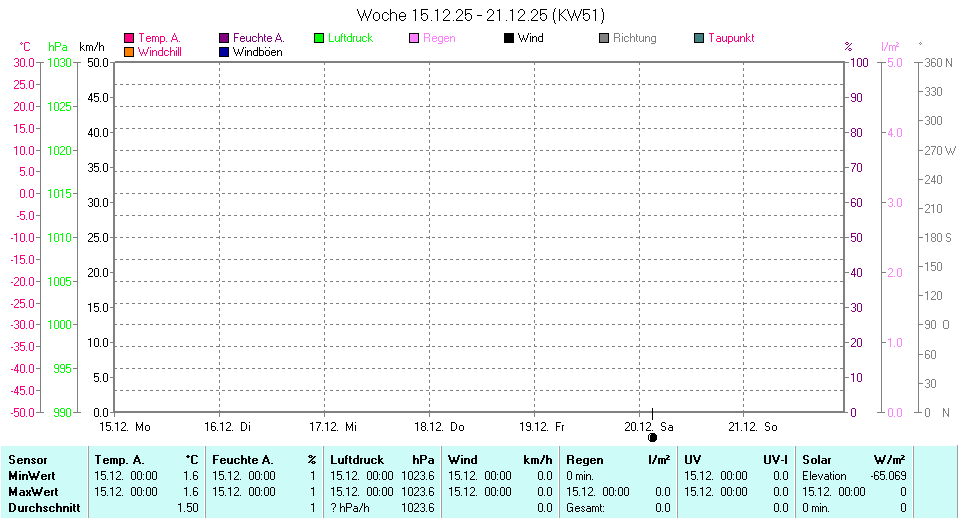Click the km/h axis unit label
Screen dimensions: 958x518
[91, 47]
